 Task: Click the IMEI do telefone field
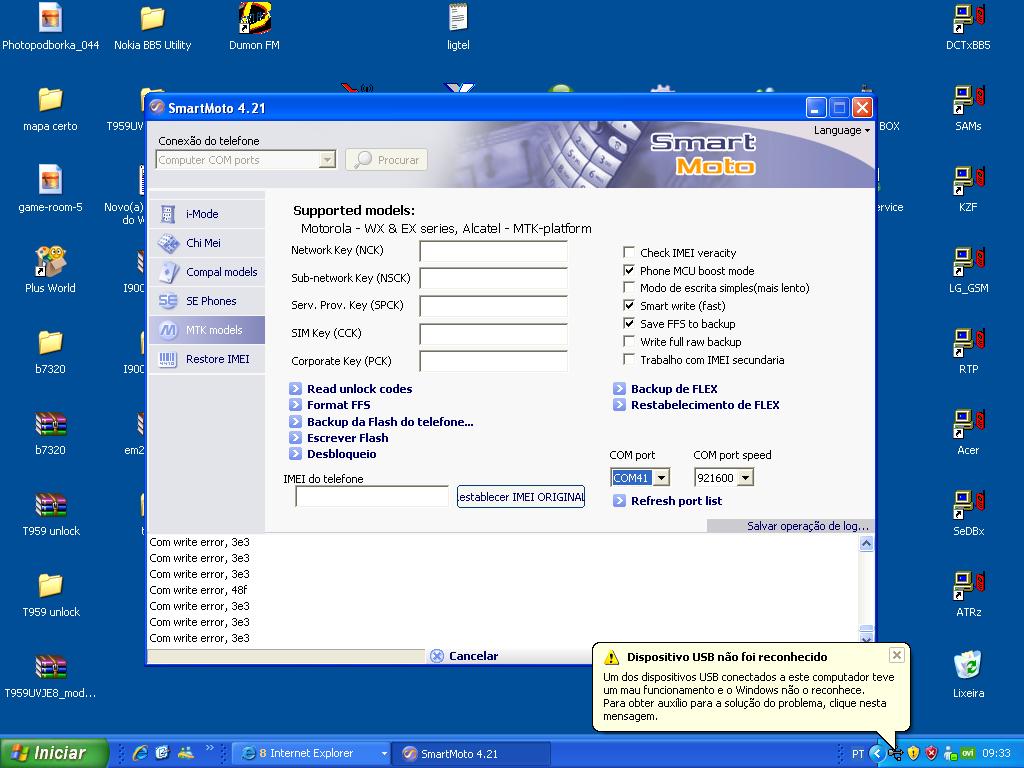tap(372, 496)
